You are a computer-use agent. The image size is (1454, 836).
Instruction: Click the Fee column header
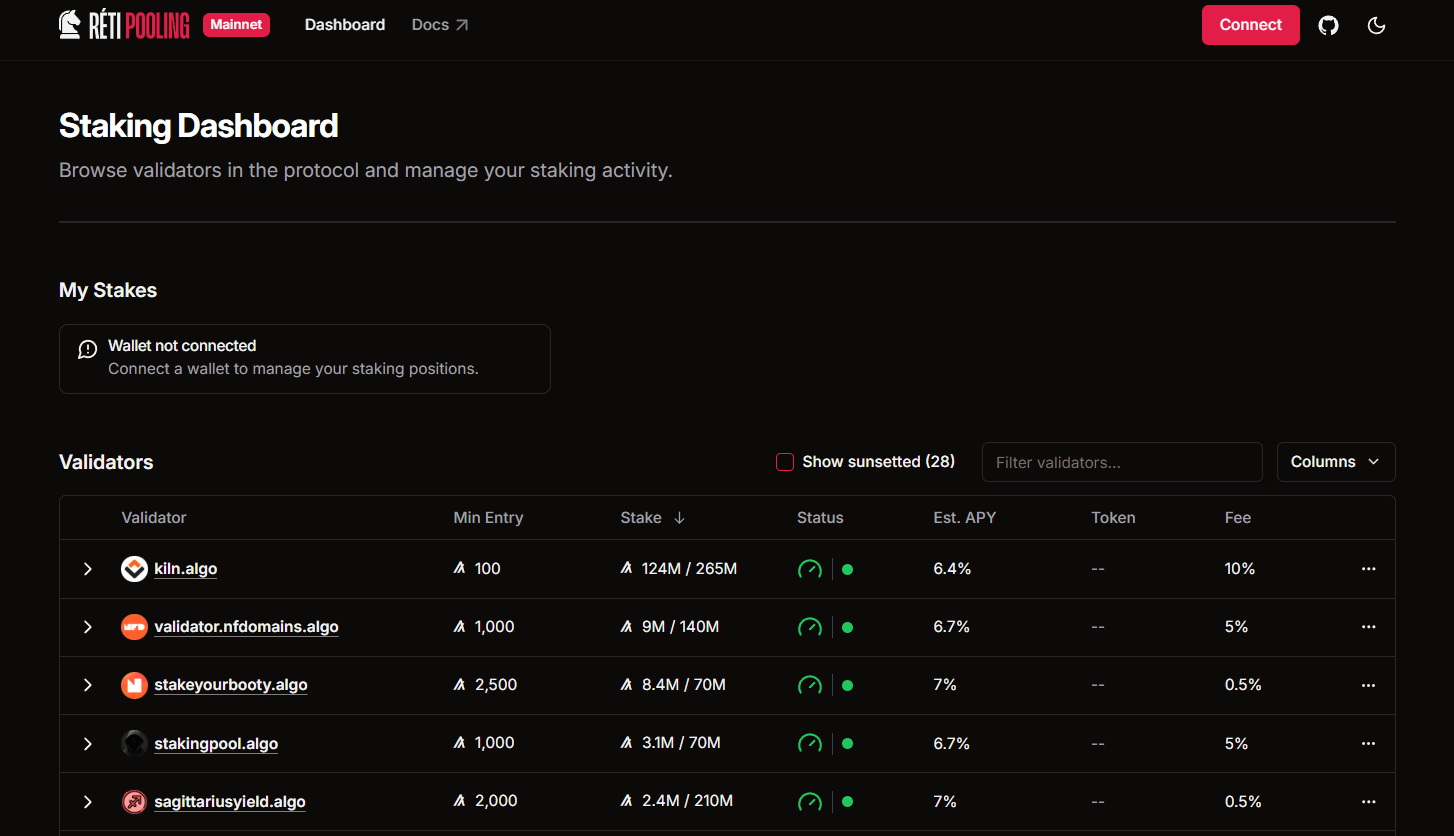click(1238, 518)
